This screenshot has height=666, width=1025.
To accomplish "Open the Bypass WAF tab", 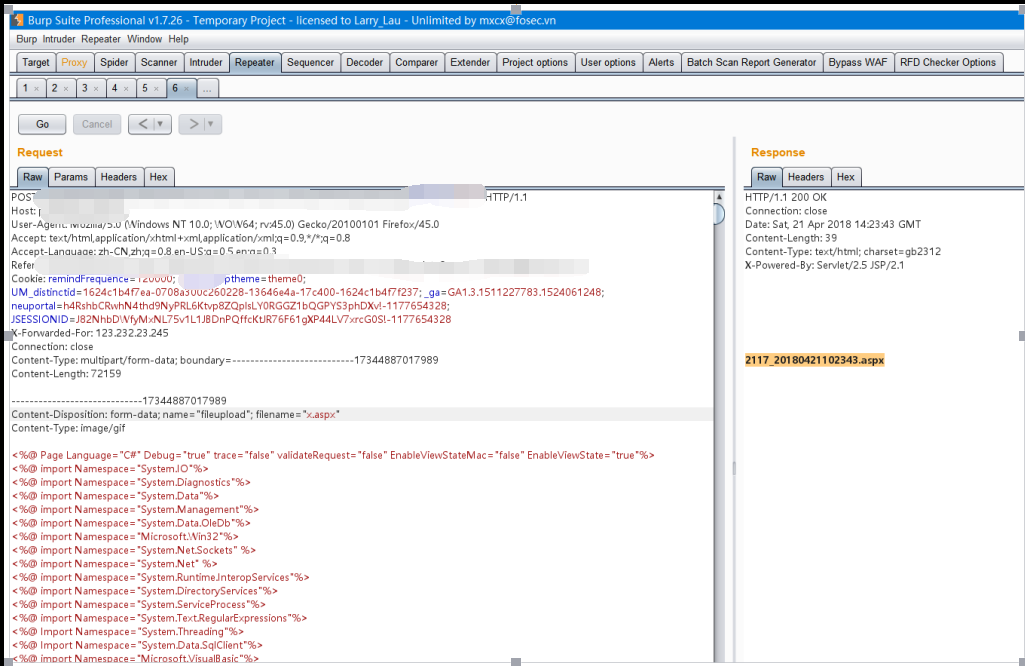I will 858,63.
